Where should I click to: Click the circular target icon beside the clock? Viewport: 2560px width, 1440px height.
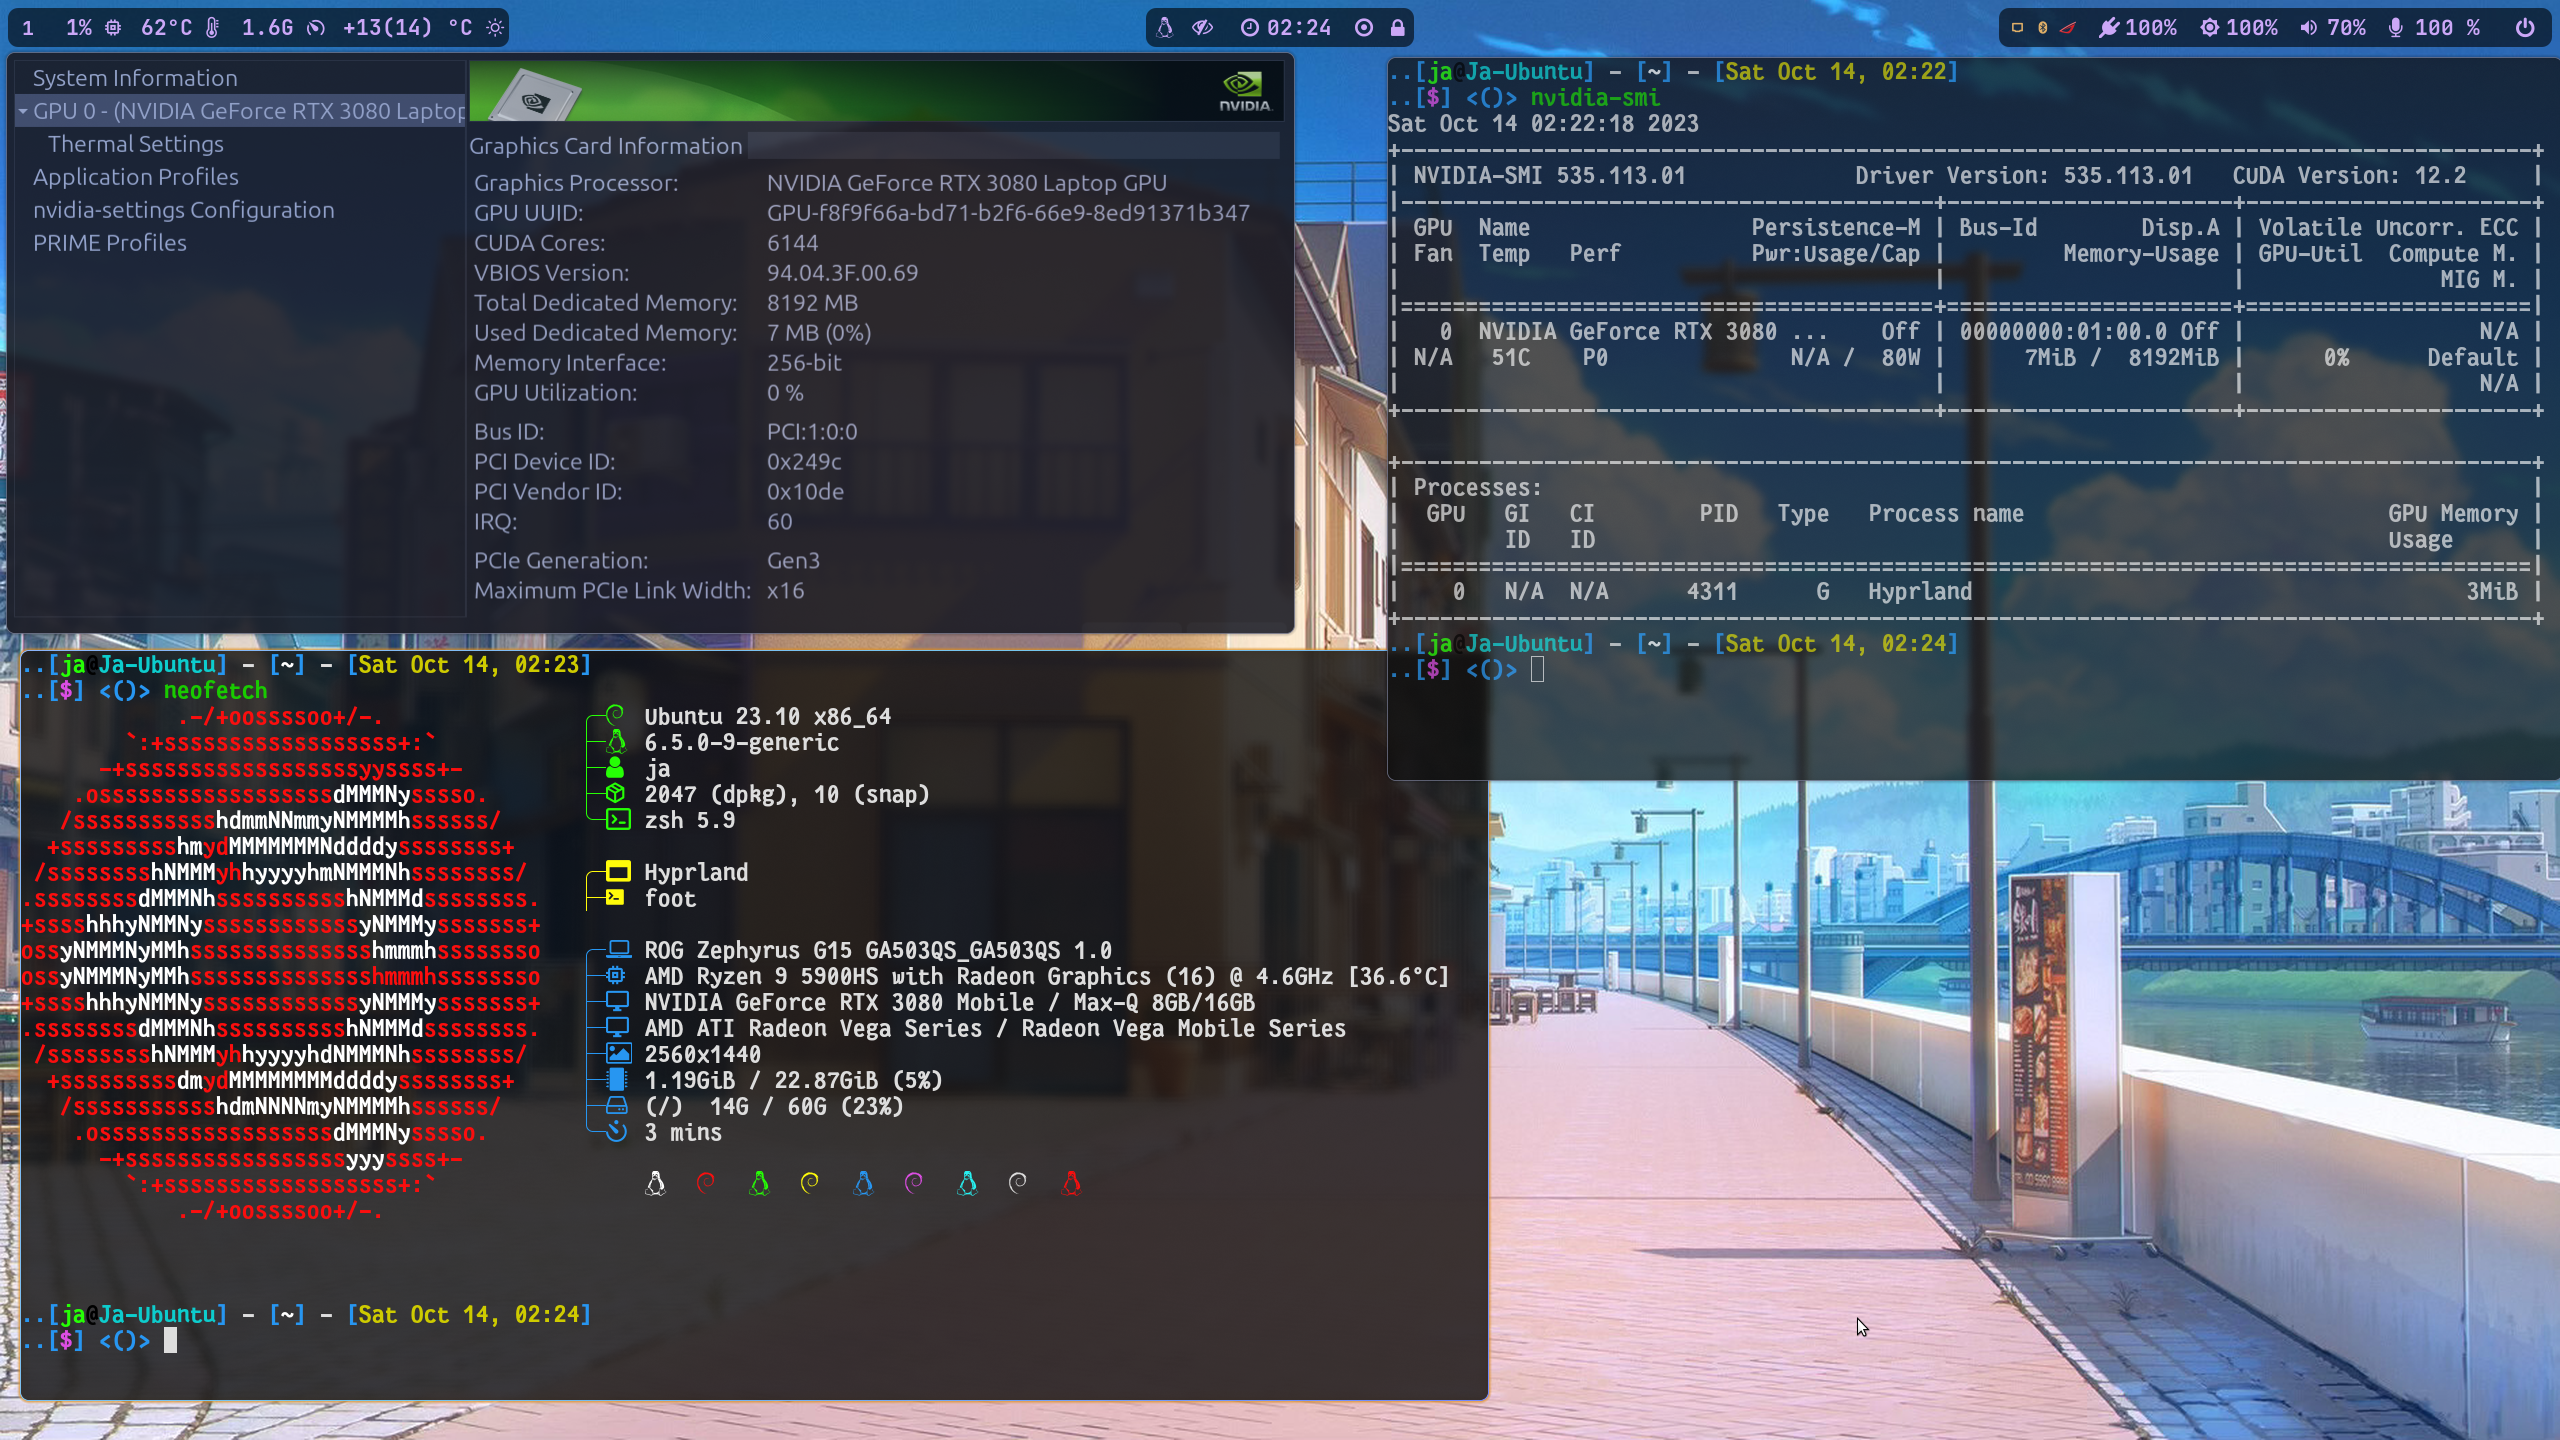pos(1364,28)
